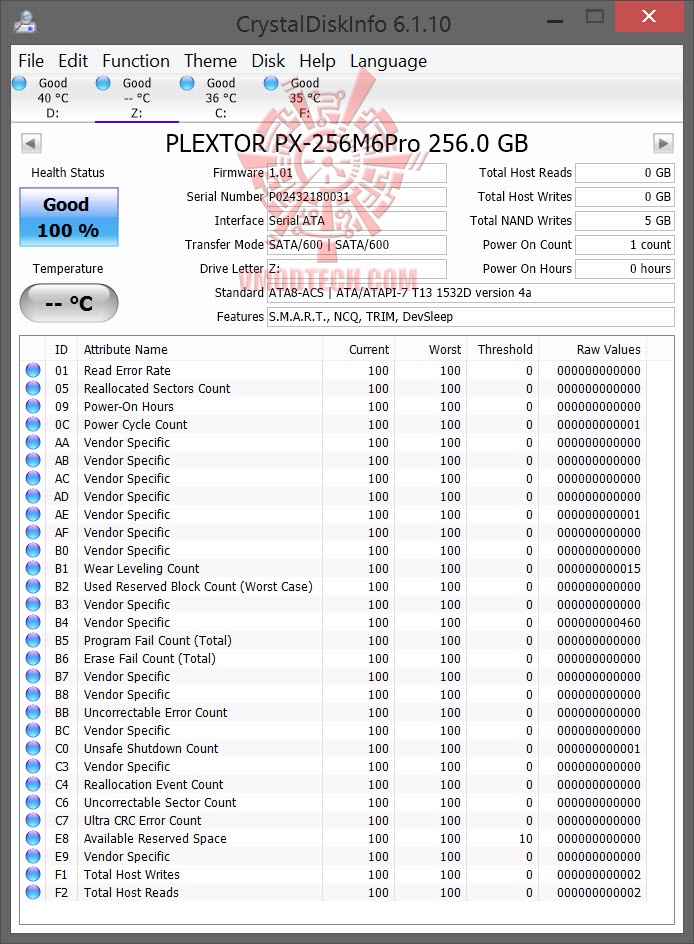
Task: Click status icon for Read Error Rate
Action: tap(33, 370)
